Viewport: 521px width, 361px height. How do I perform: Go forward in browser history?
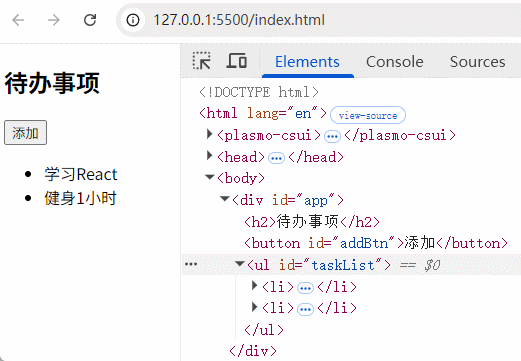point(53,20)
